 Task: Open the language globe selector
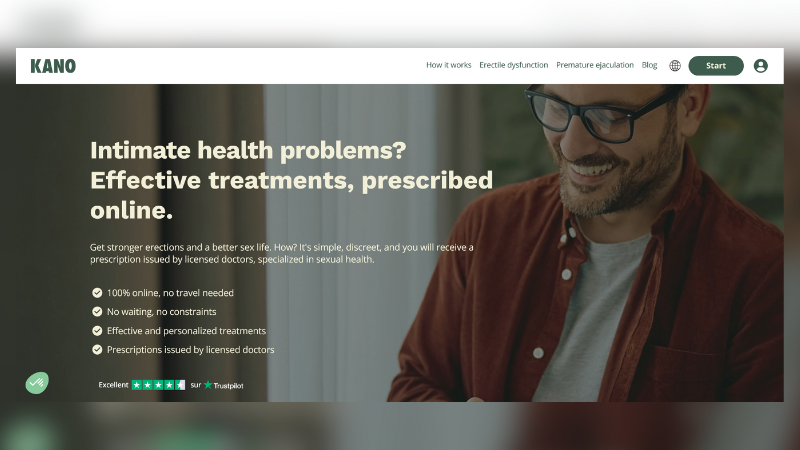pyautogui.click(x=674, y=66)
